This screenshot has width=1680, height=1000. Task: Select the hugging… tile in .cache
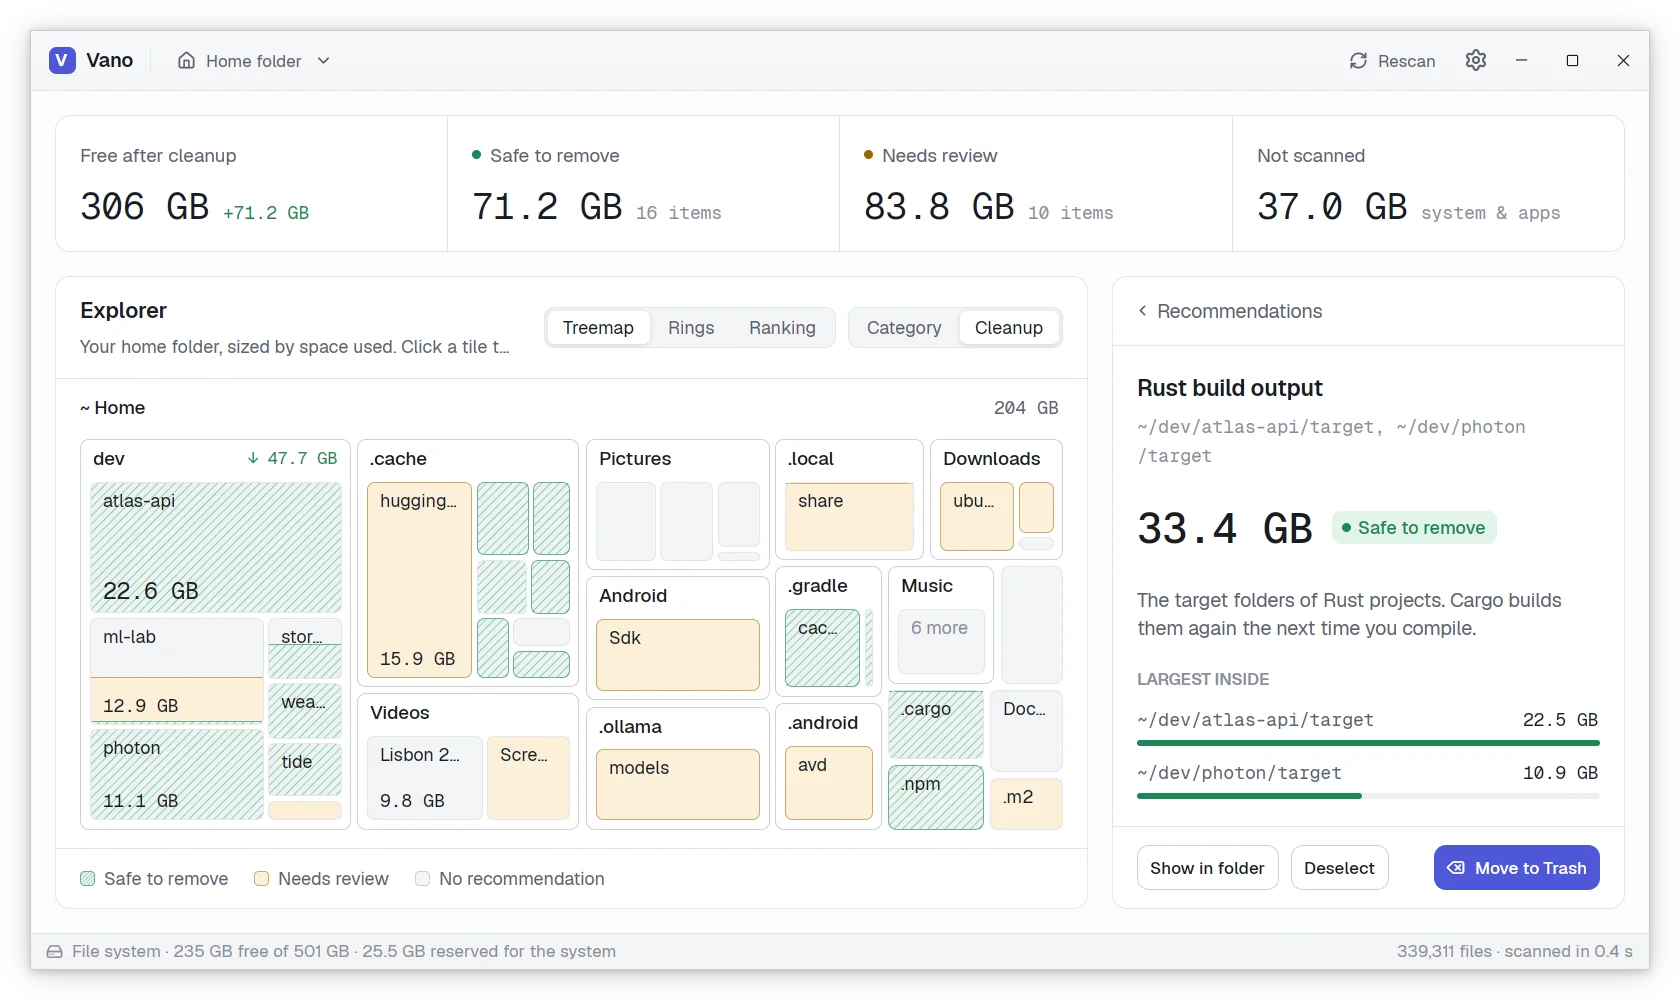coord(419,580)
